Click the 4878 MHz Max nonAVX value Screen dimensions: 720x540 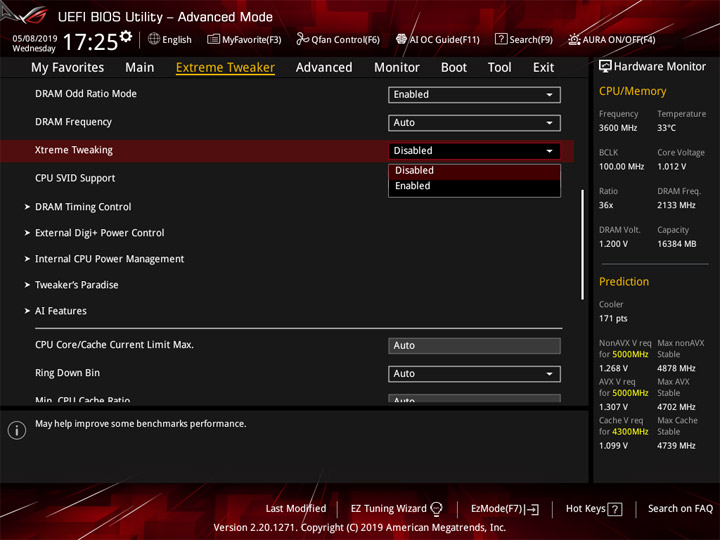pos(676,368)
